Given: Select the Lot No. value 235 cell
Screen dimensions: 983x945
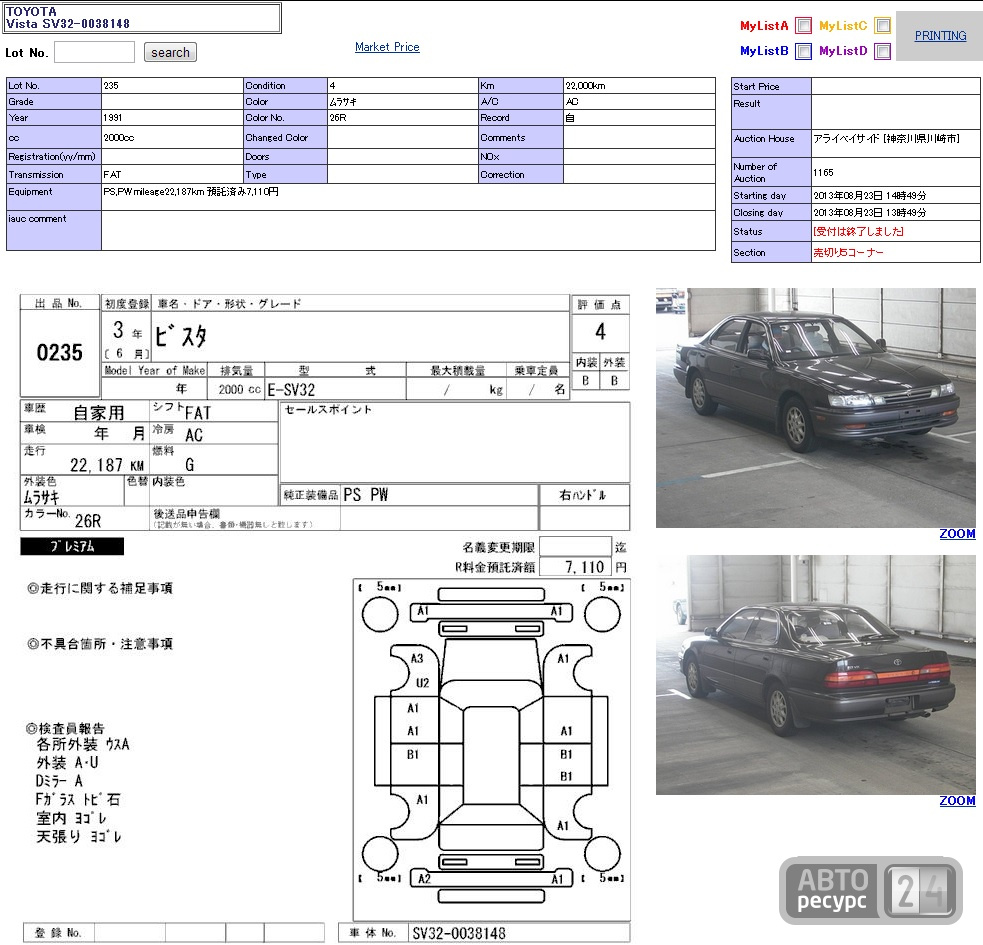Looking at the screenshot, I should (x=172, y=85).
